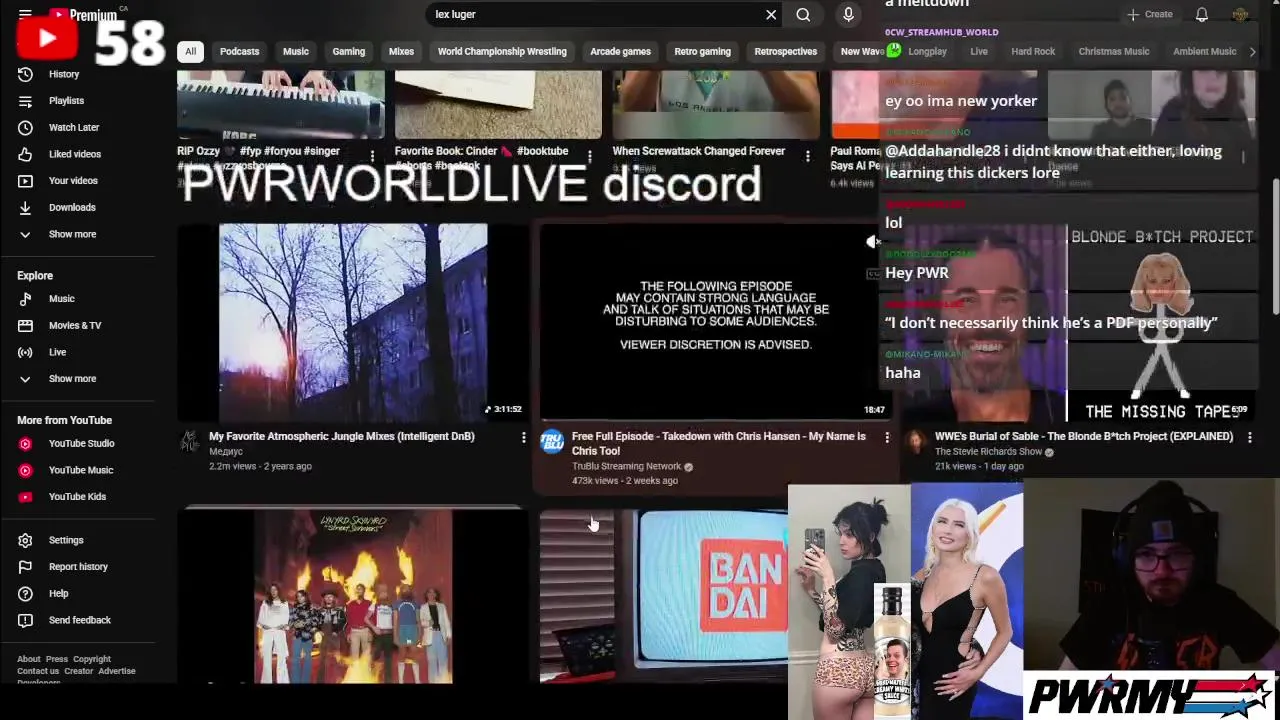This screenshot has height=720, width=1280.
Task: Open the Медиус channel name link
Action: tap(226, 452)
